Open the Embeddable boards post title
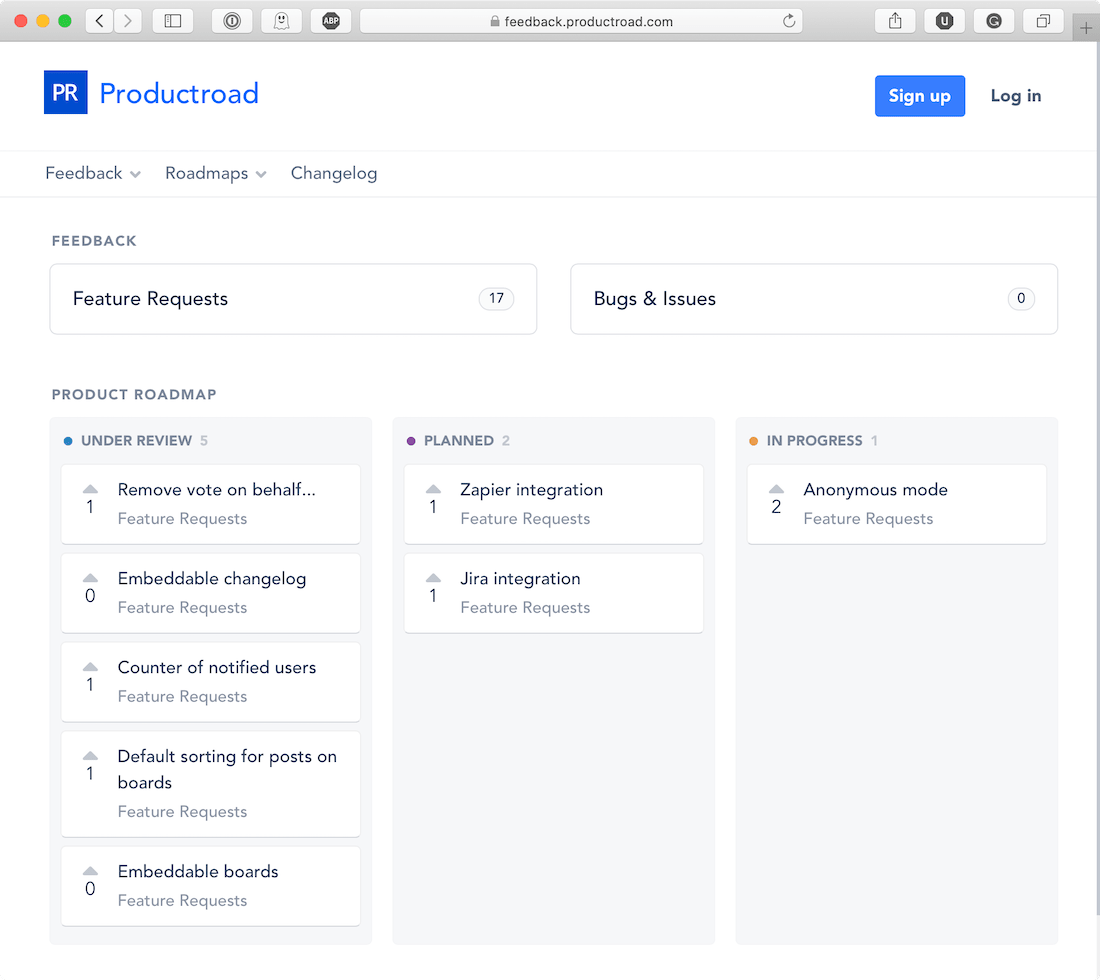Viewport: 1100px width, 980px height. (x=198, y=871)
